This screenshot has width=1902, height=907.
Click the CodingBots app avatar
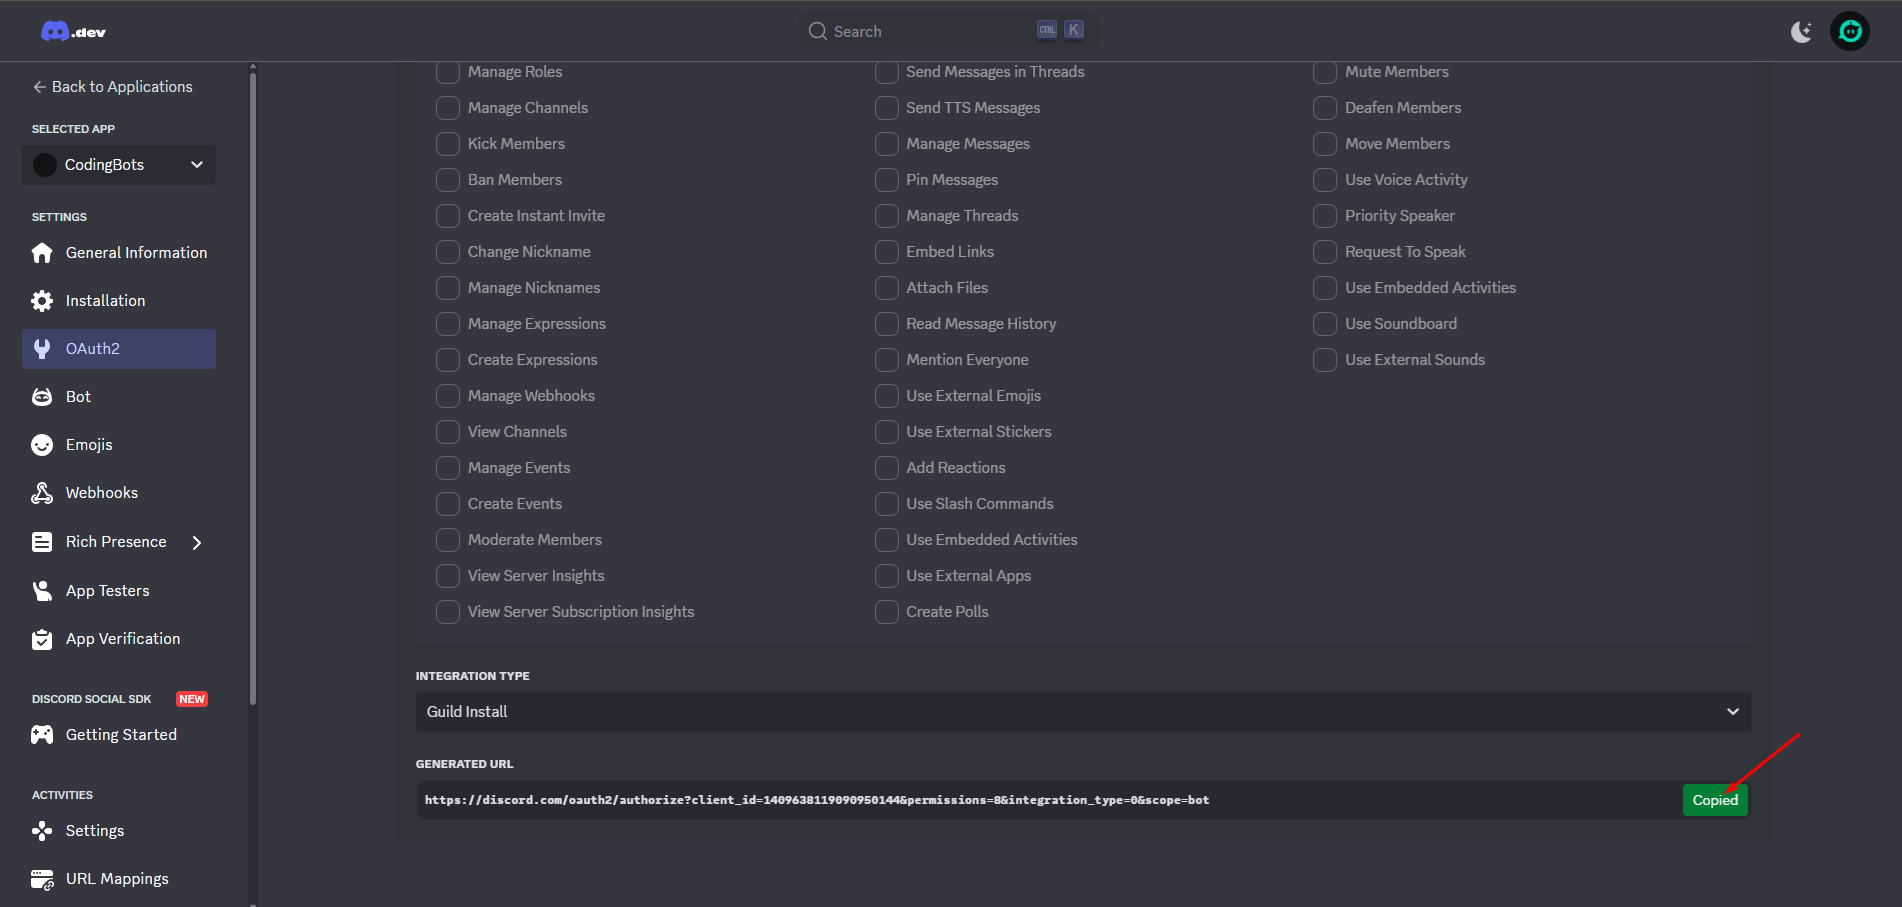(45, 165)
